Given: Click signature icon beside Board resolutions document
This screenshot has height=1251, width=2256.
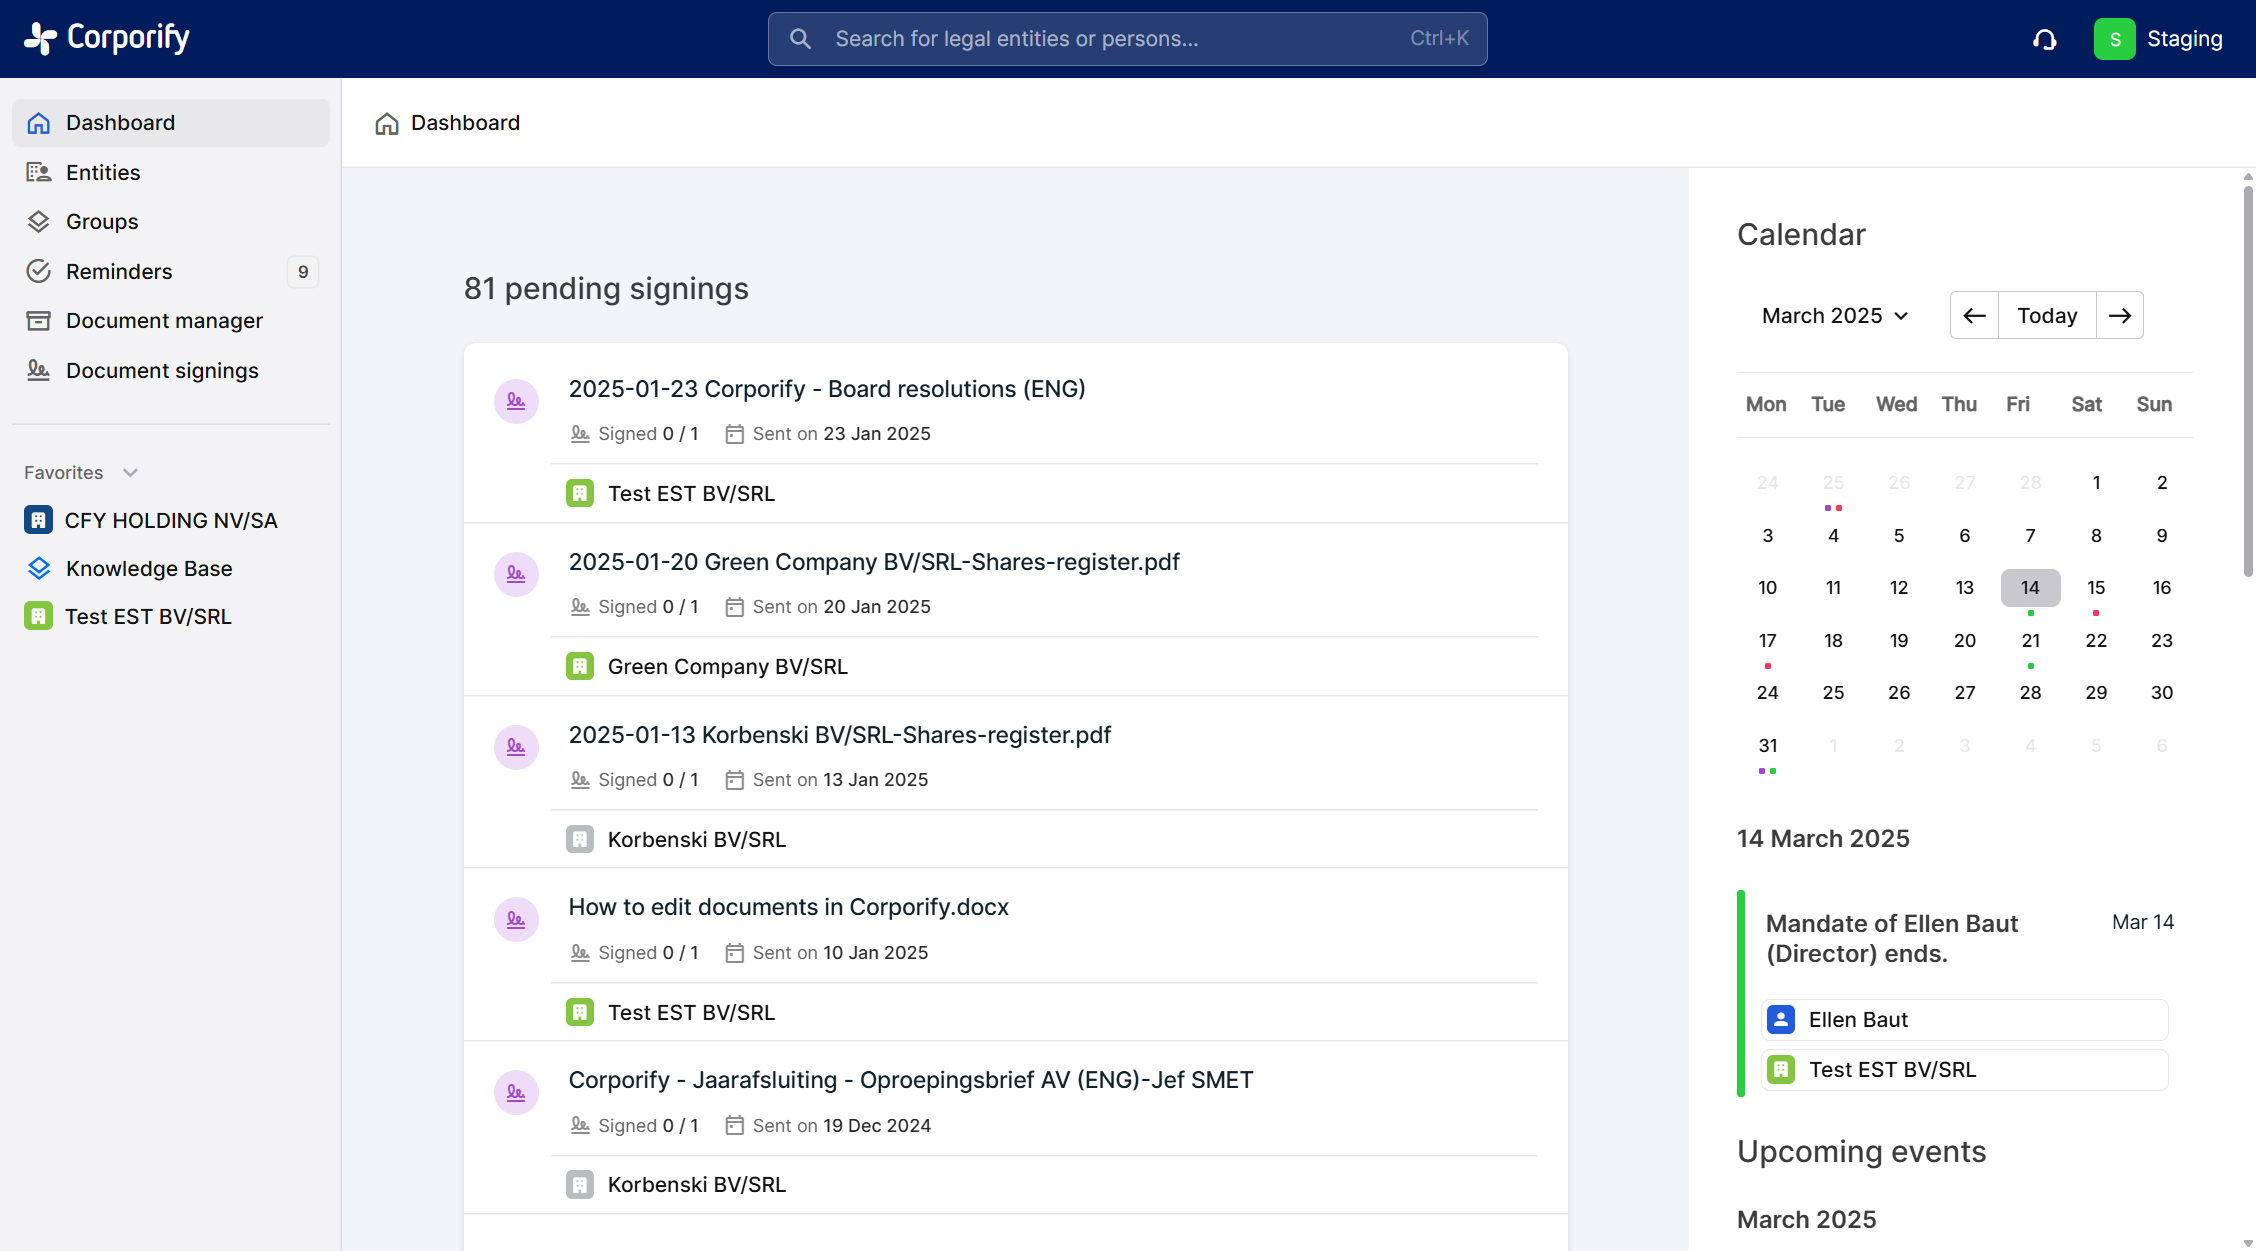Looking at the screenshot, I should point(516,401).
